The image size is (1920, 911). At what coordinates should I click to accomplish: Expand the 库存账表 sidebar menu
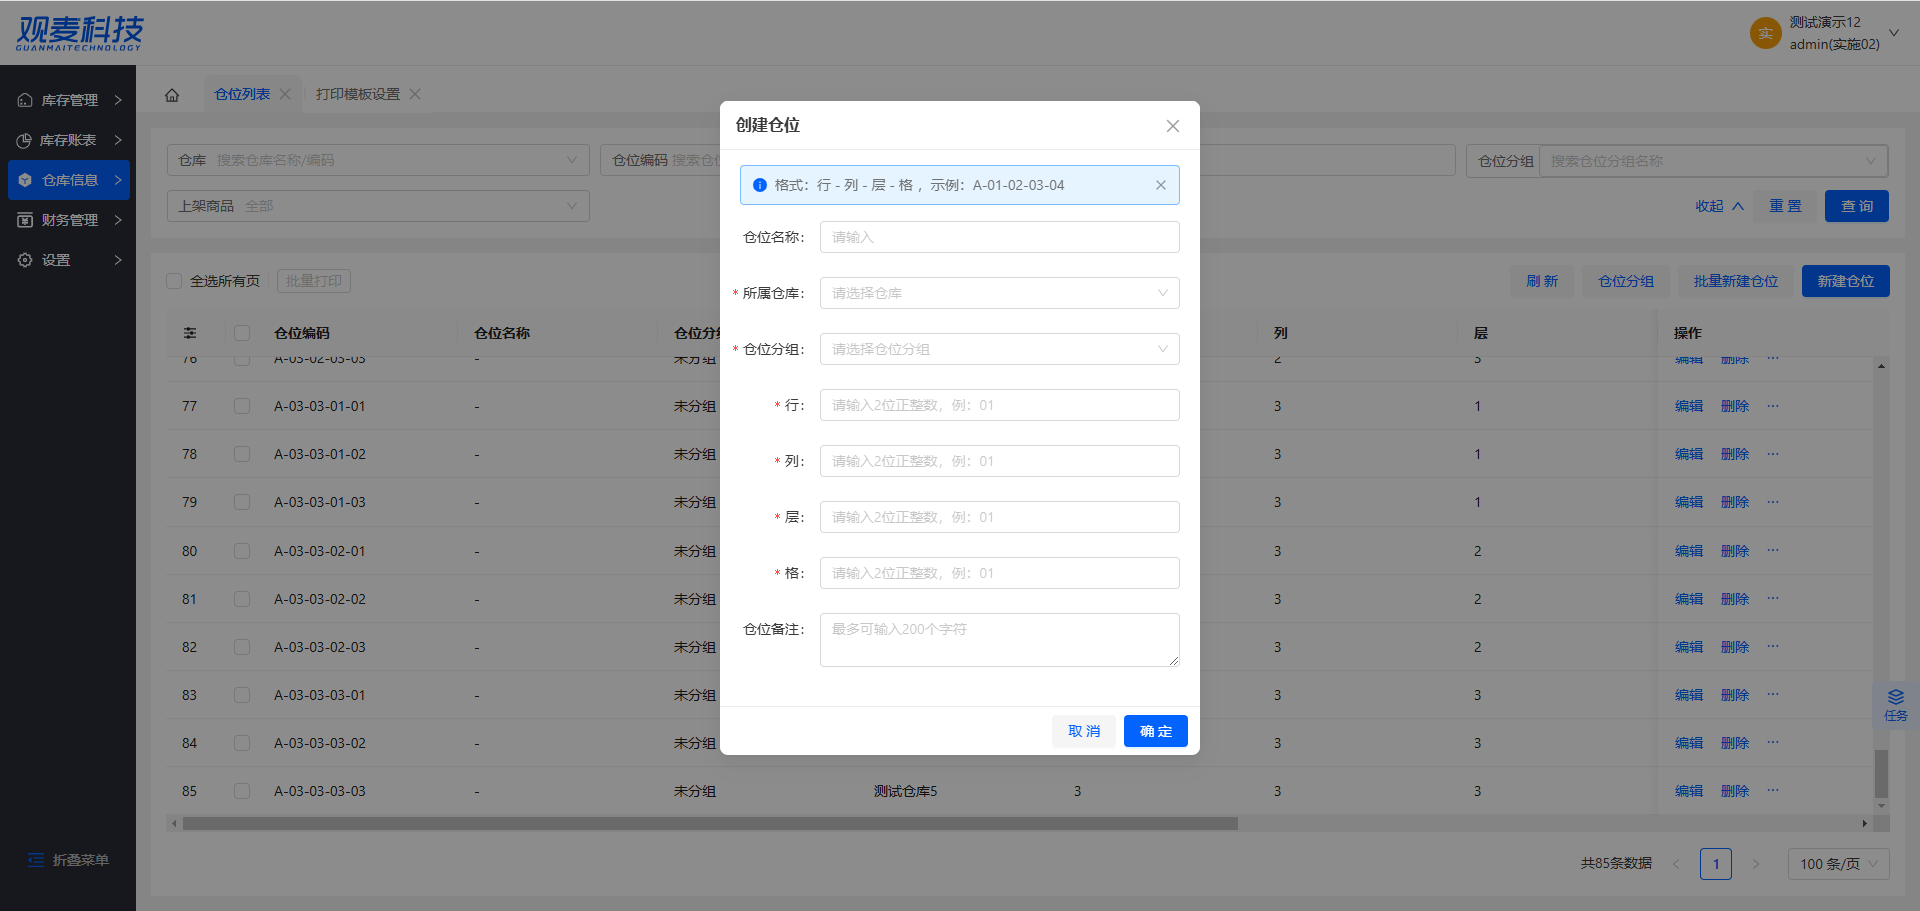tap(118, 140)
